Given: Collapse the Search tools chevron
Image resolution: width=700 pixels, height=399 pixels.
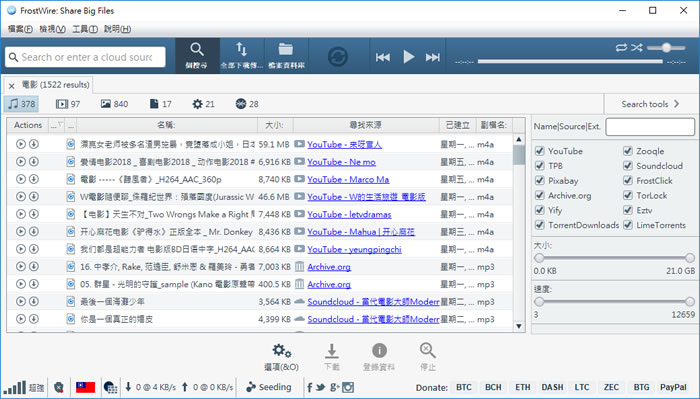Looking at the screenshot, I should click(677, 104).
